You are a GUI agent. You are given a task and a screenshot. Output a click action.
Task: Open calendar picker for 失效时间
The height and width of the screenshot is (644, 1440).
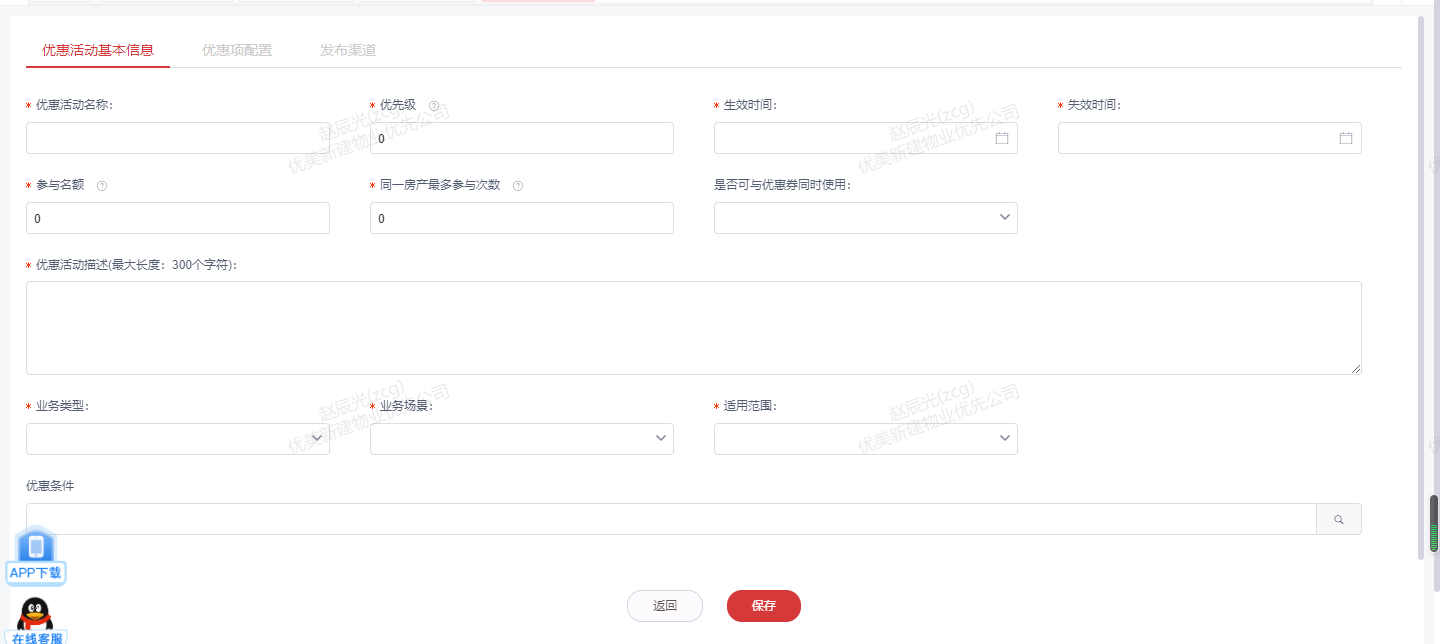1346,138
